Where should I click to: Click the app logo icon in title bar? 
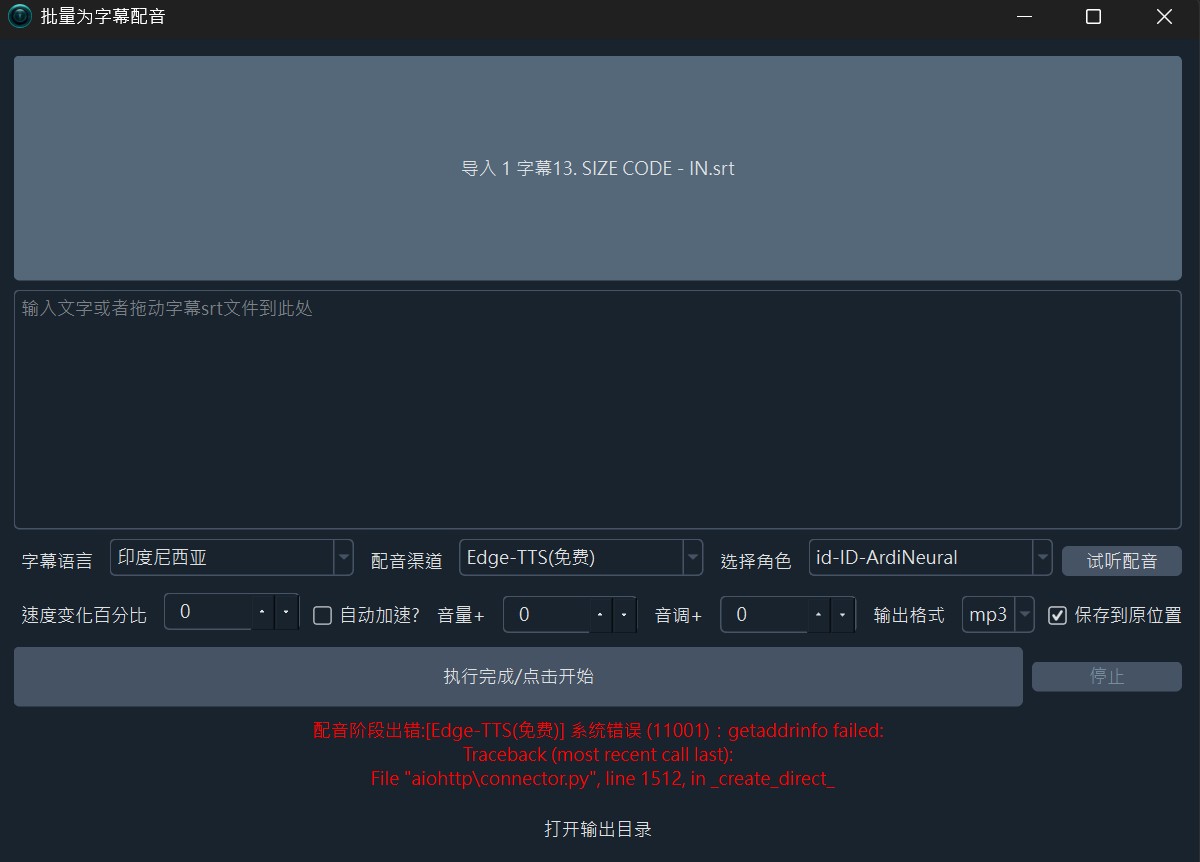tap(20, 17)
